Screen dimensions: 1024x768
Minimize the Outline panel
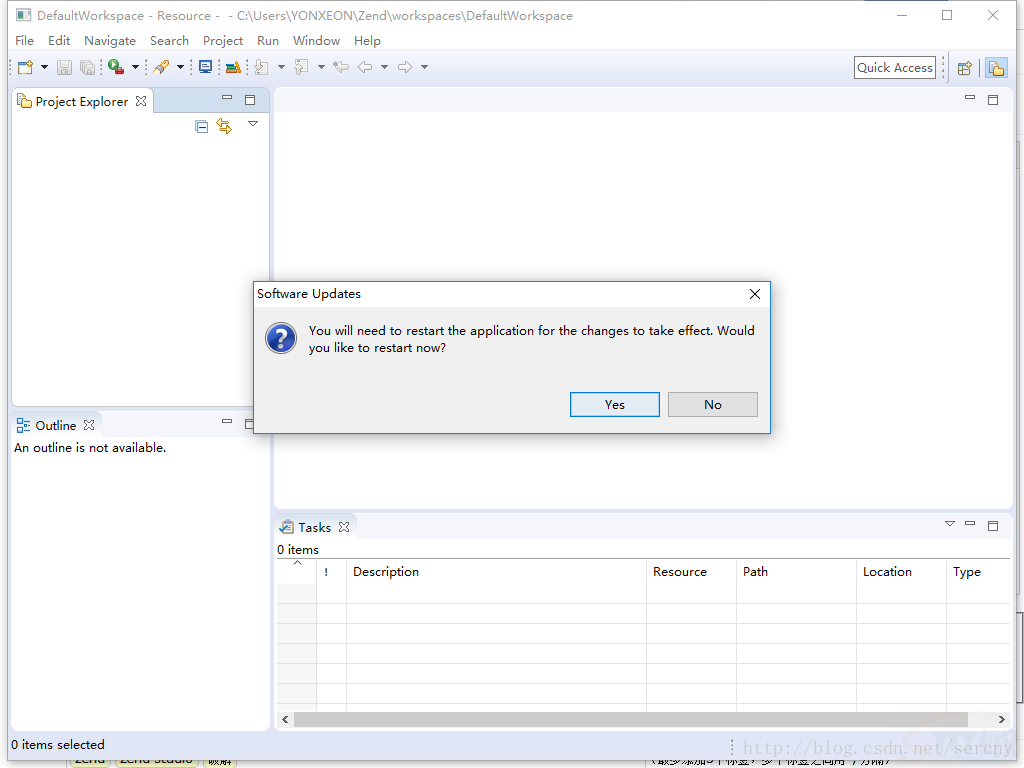pyautogui.click(x=227, y=422)
